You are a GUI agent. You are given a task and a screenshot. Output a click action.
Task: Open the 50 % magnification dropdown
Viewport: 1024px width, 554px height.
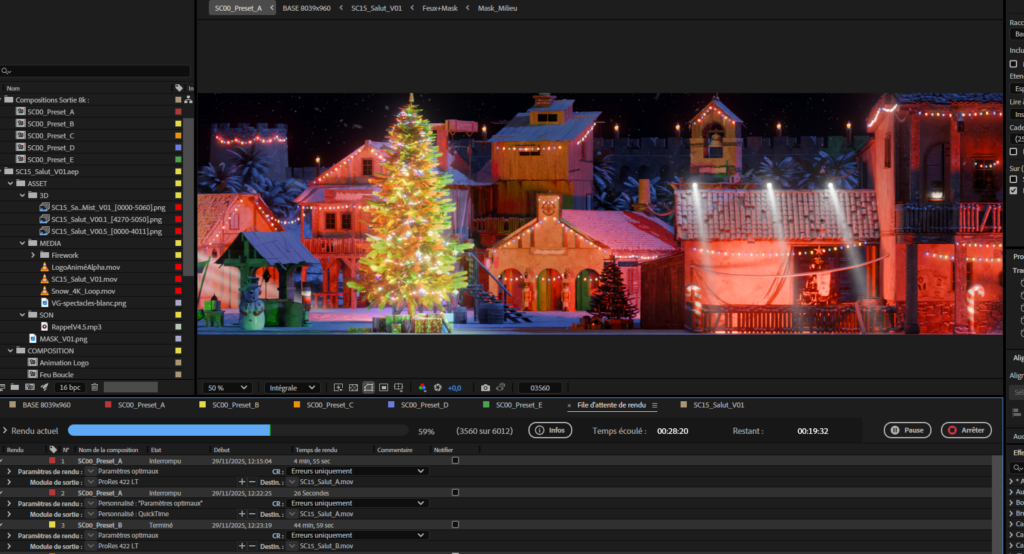pos(228,387)
